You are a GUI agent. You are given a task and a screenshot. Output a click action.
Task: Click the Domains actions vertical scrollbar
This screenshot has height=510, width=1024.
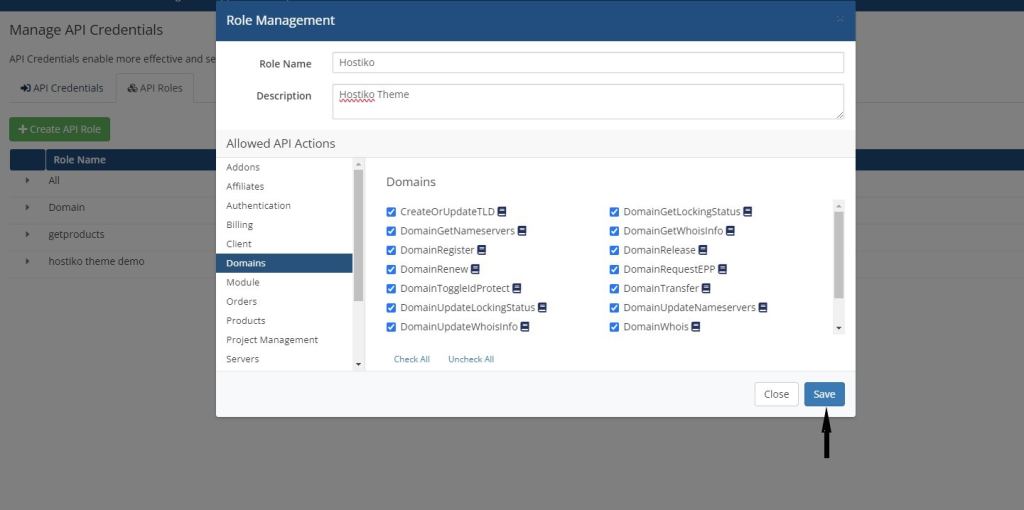click(839, 255)
